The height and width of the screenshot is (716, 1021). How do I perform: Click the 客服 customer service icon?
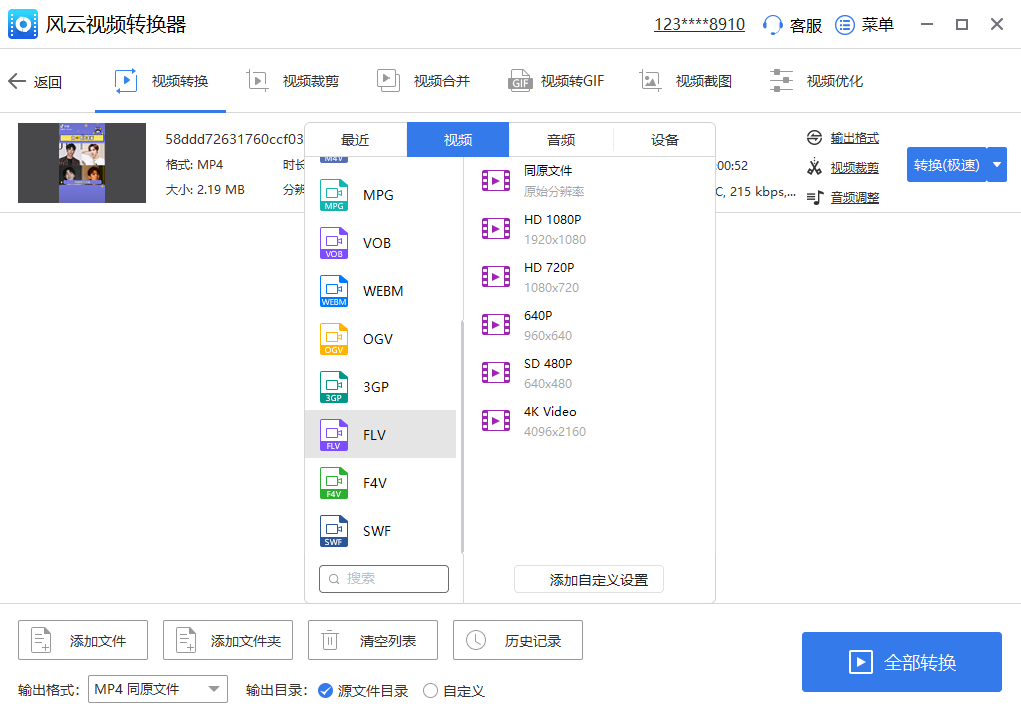773,25
